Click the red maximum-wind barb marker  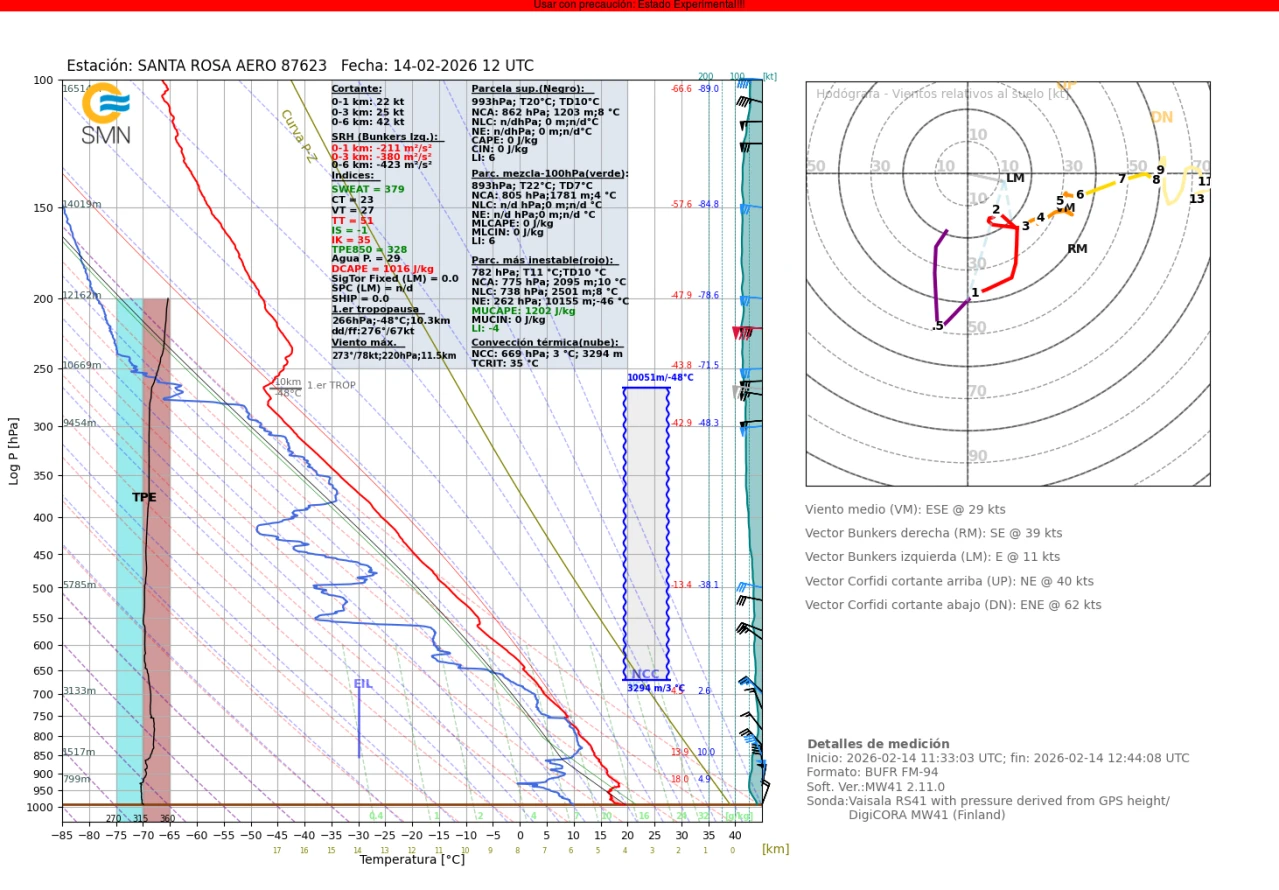pos(745,333)
